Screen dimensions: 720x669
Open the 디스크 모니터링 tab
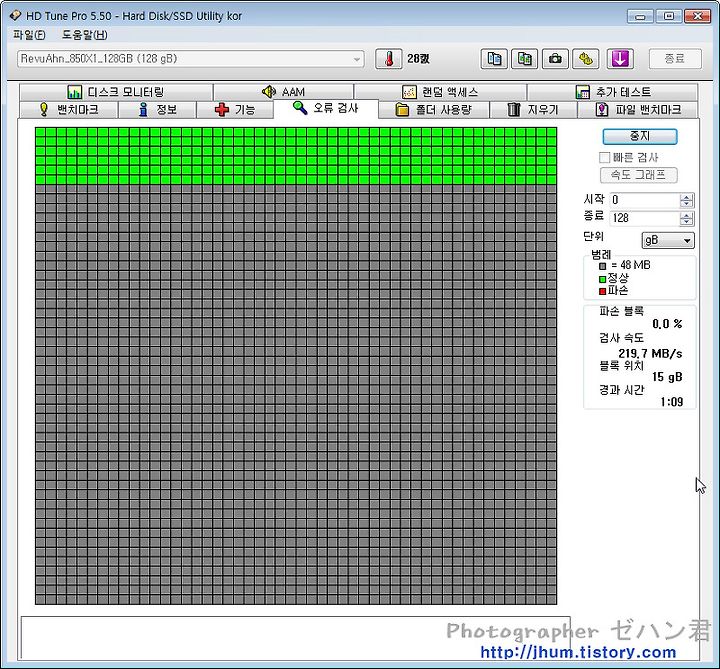[x=116, y=92]
